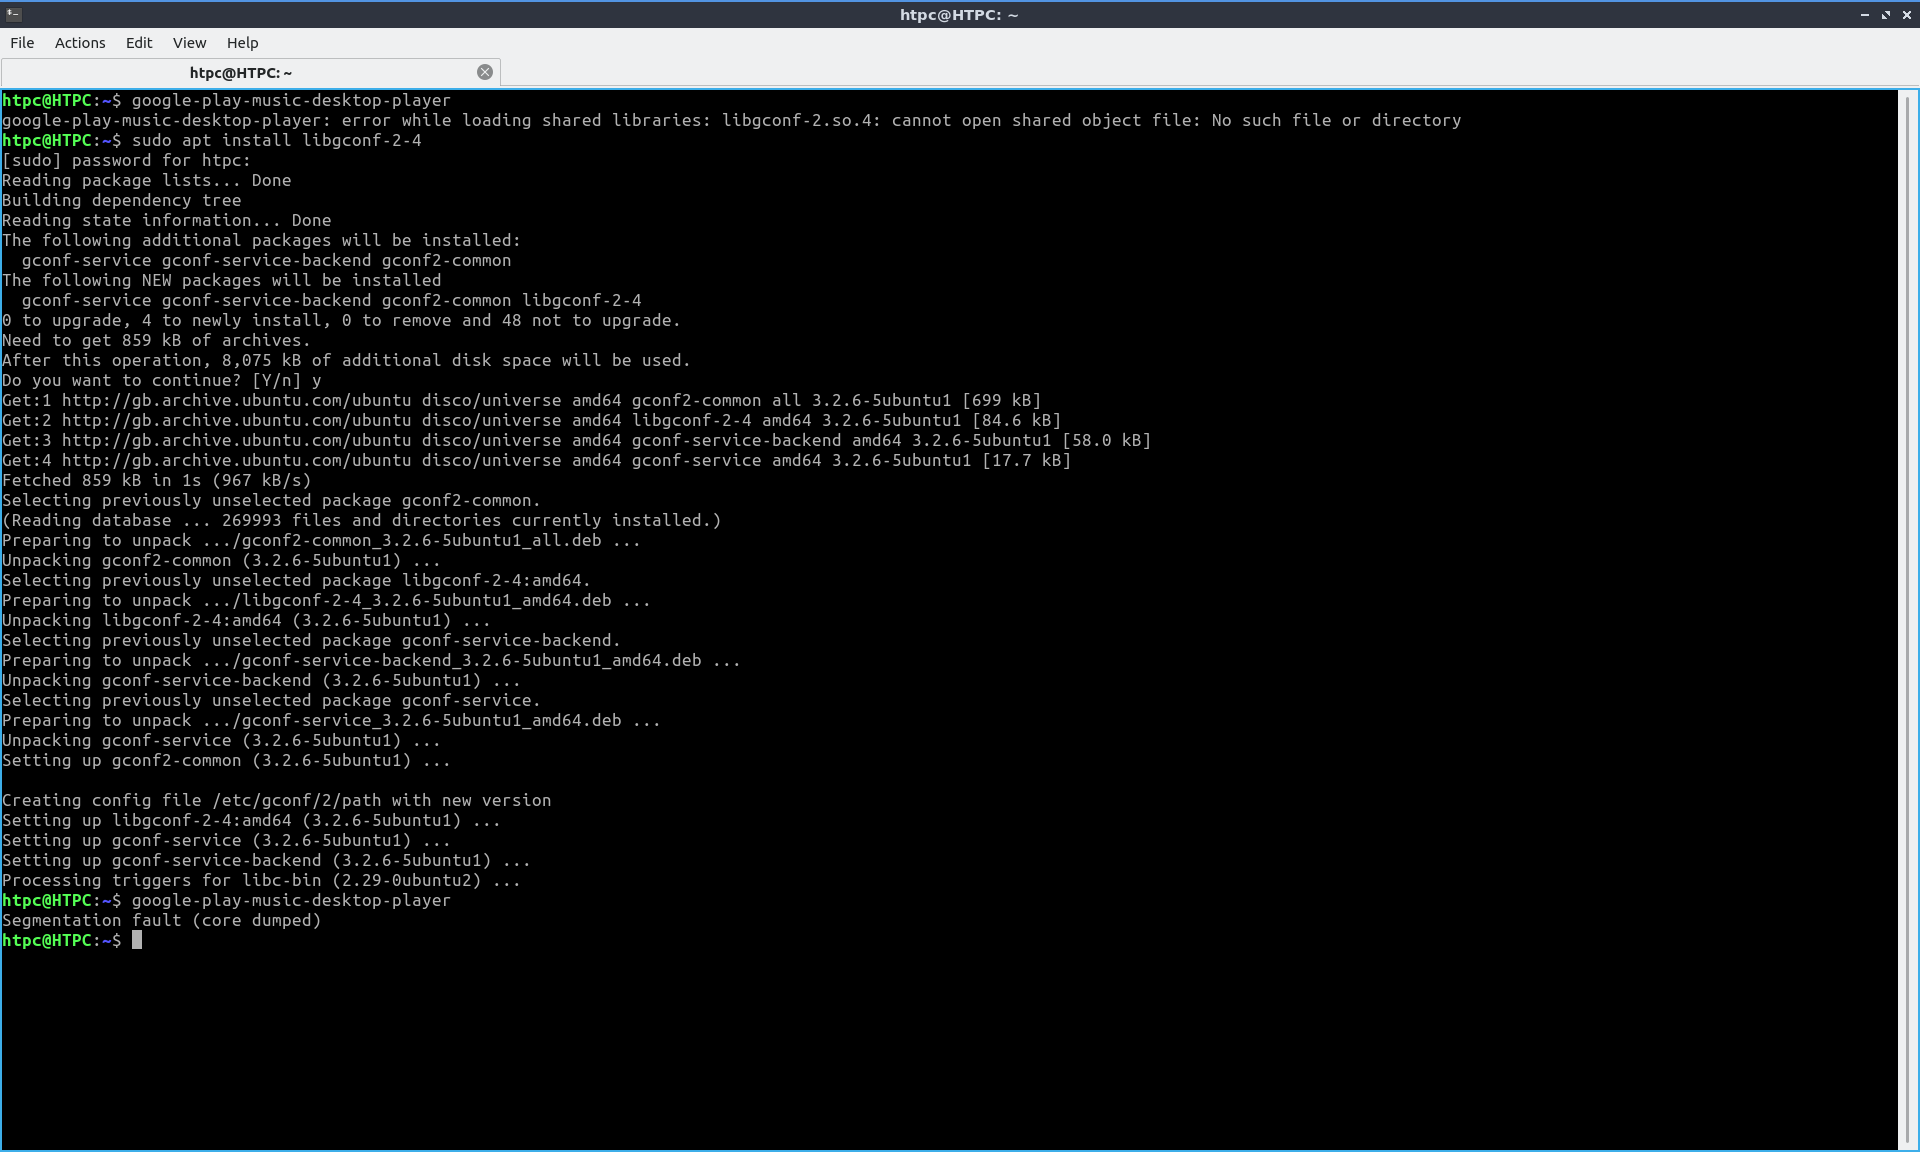Open the File menu
This screenshot has width=1920, height=1152.
pos(22,43)
